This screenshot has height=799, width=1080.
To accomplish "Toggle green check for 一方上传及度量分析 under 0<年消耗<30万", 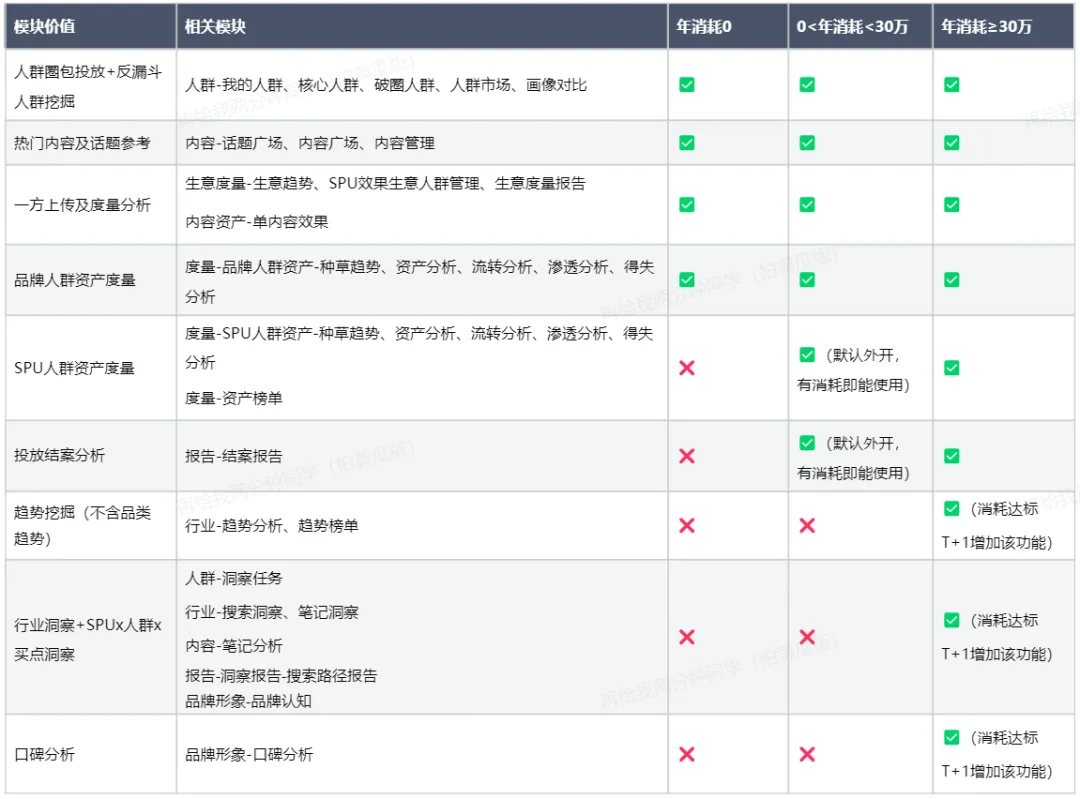I will (807, 205).
